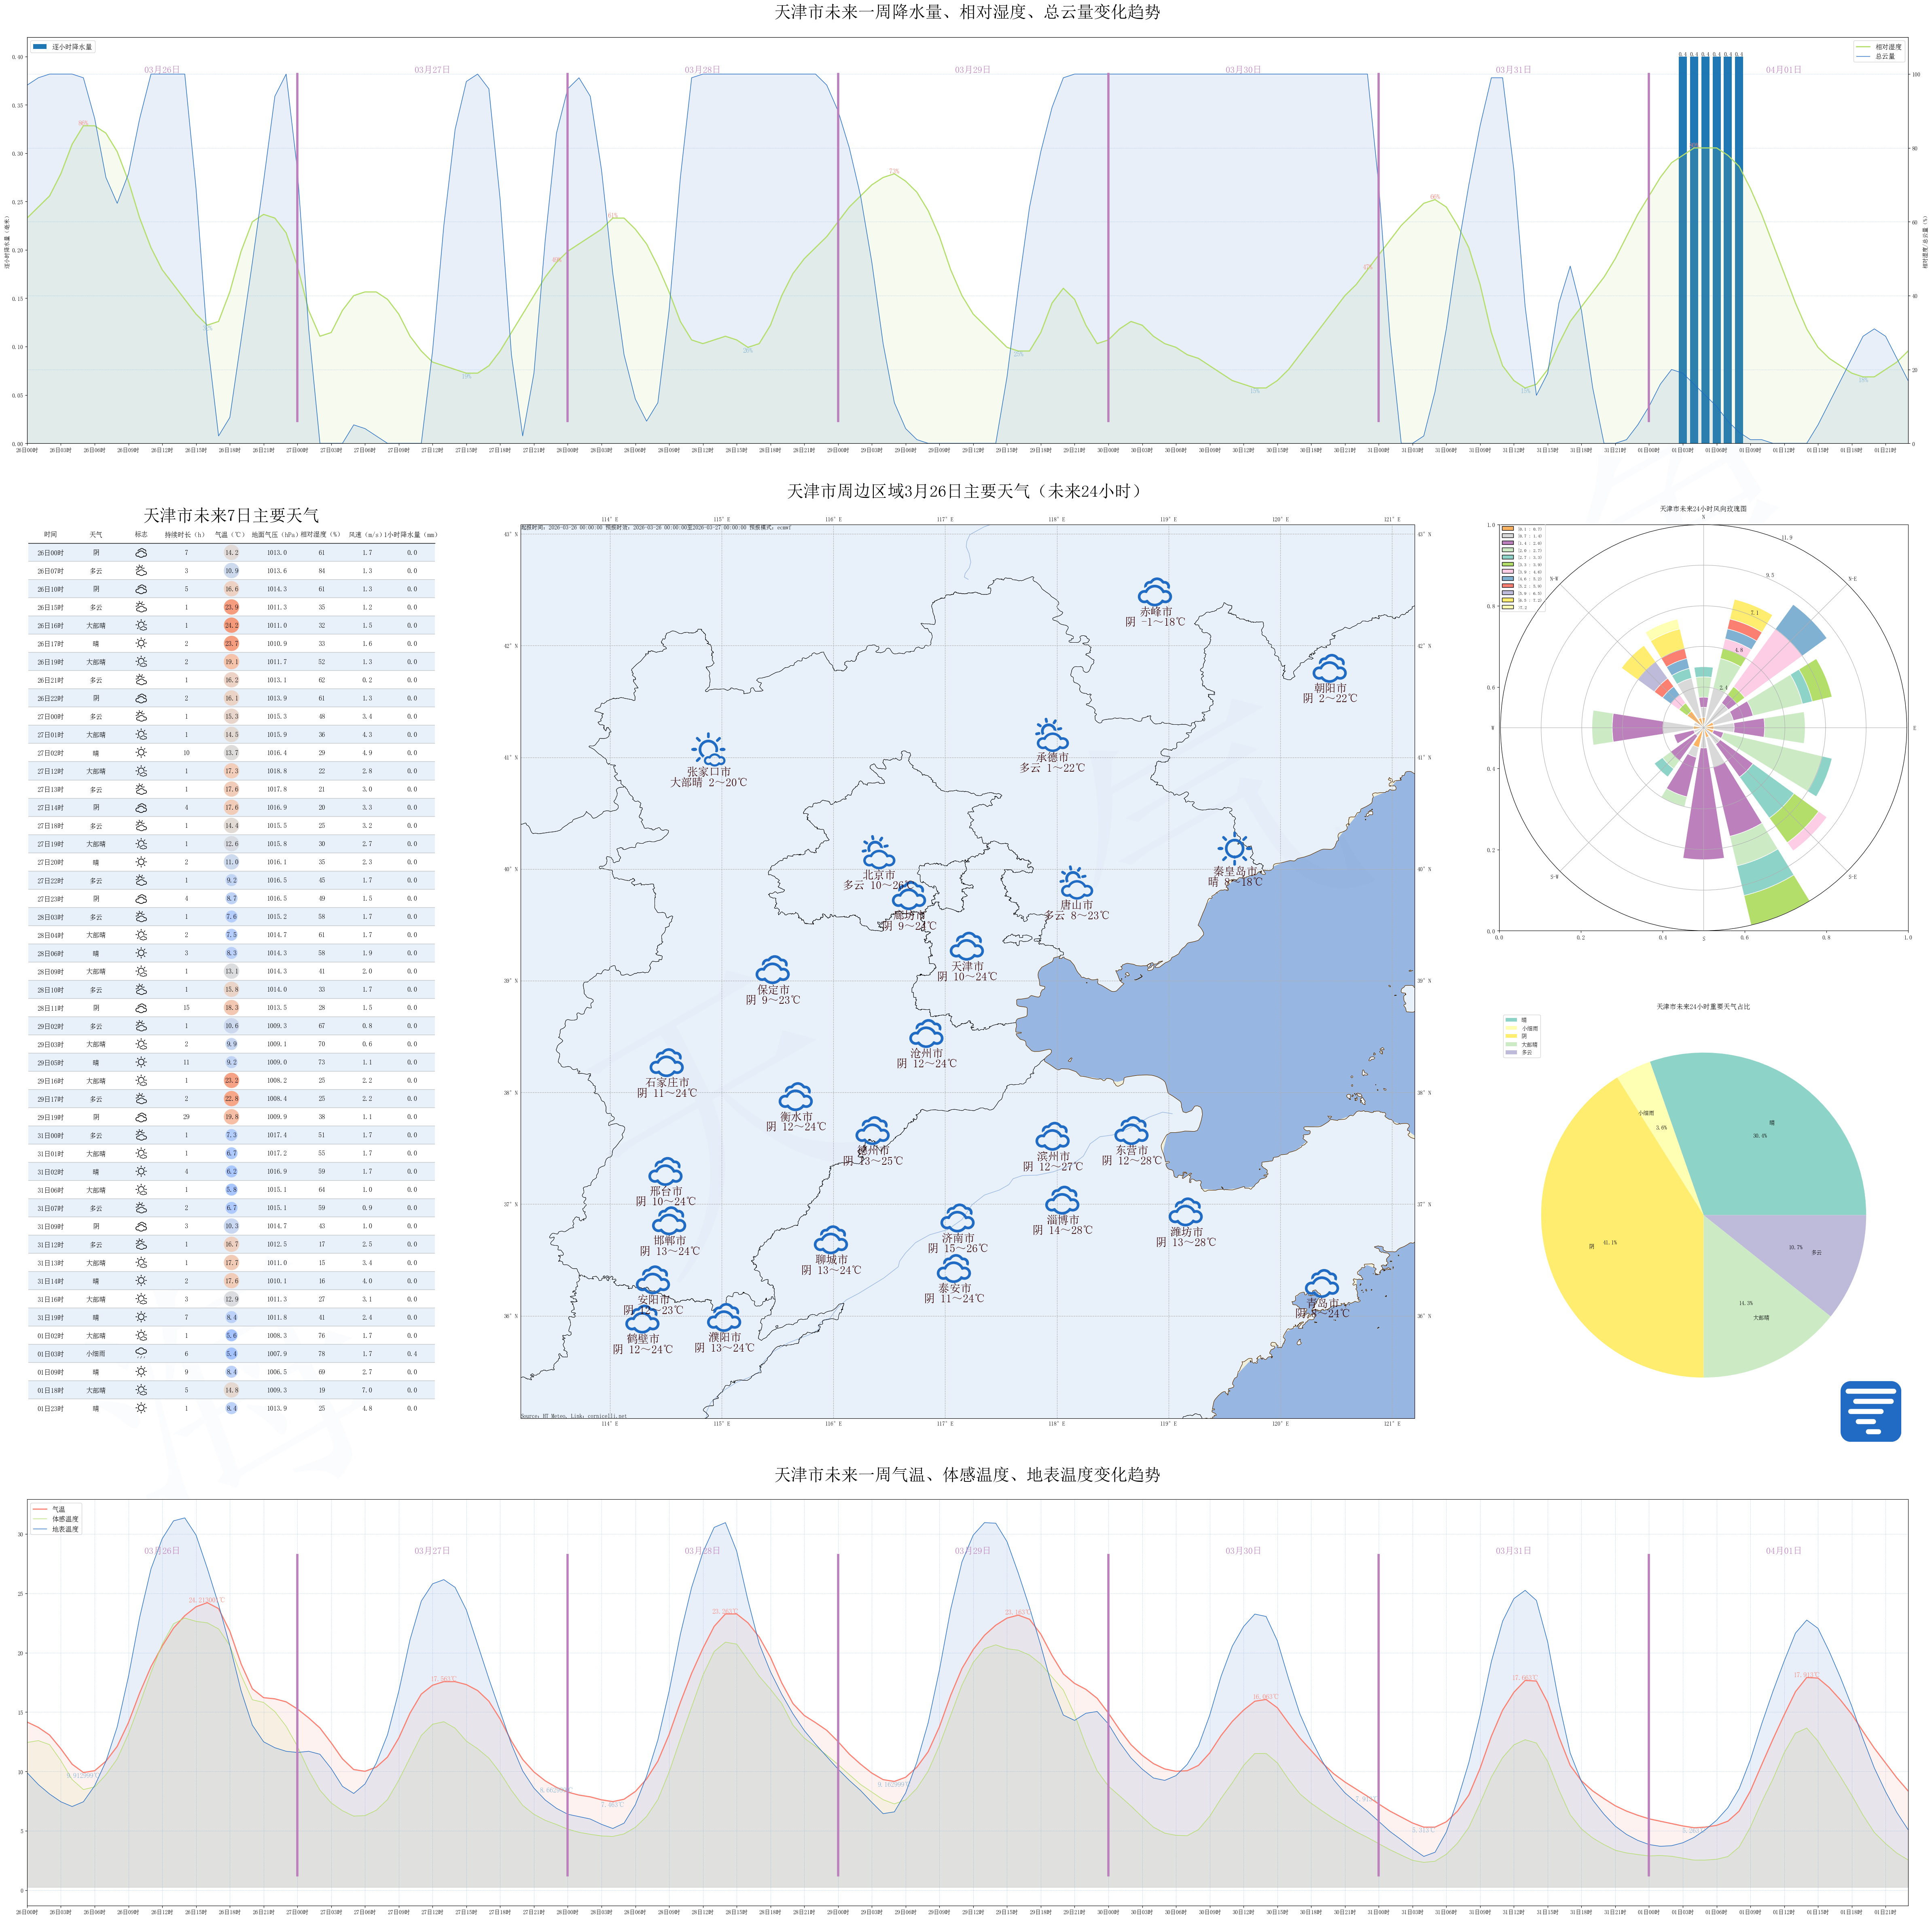Click the 晴 swatch in pie legend

(x=1510, y=1020)
